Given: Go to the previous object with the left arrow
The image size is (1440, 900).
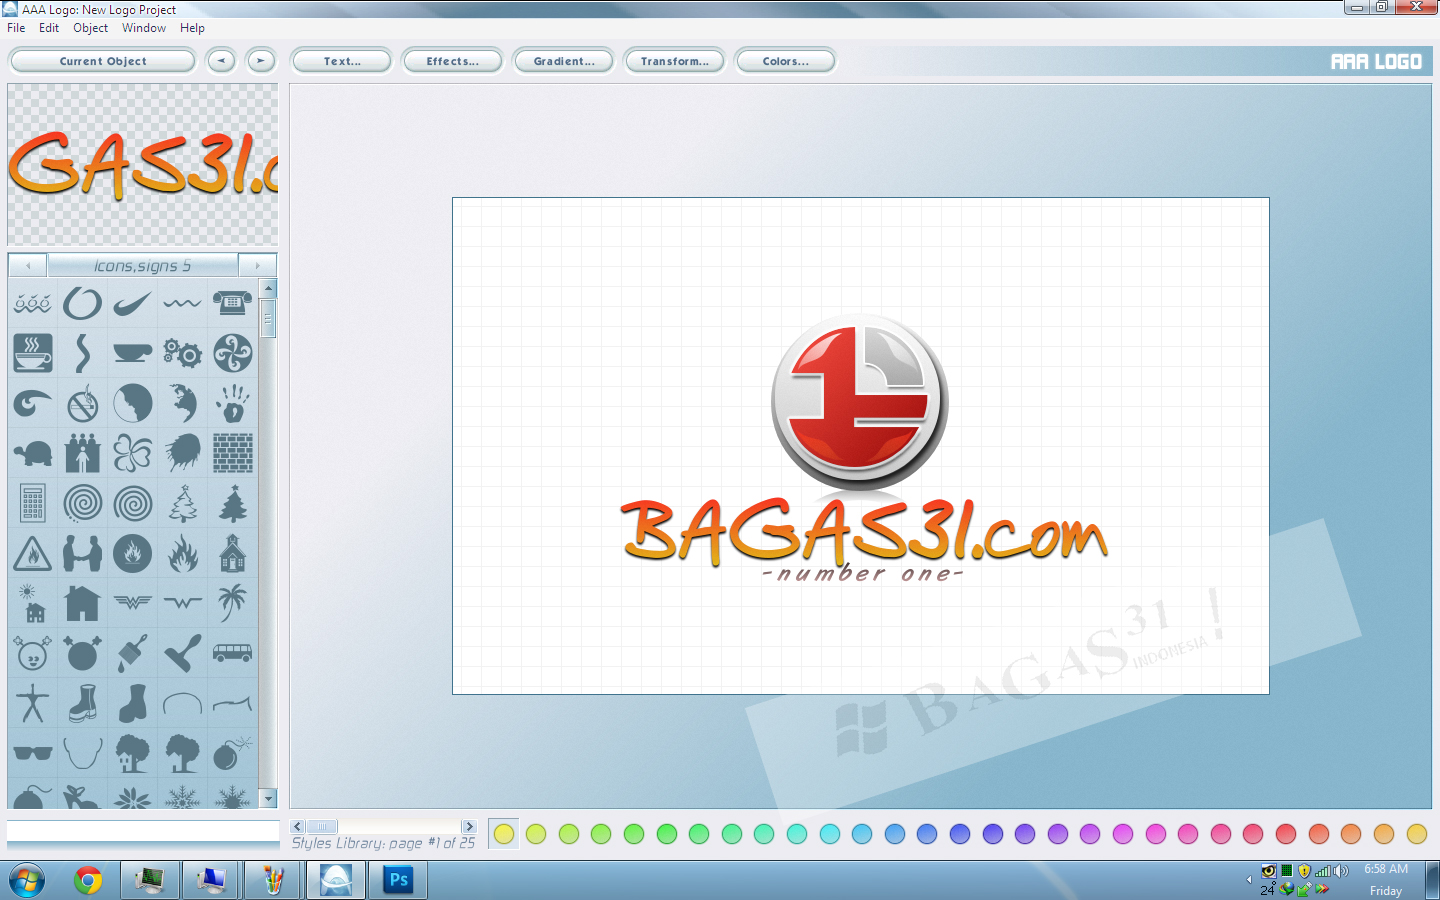Looking at the screenshot, I should click(x=221, y=61).
